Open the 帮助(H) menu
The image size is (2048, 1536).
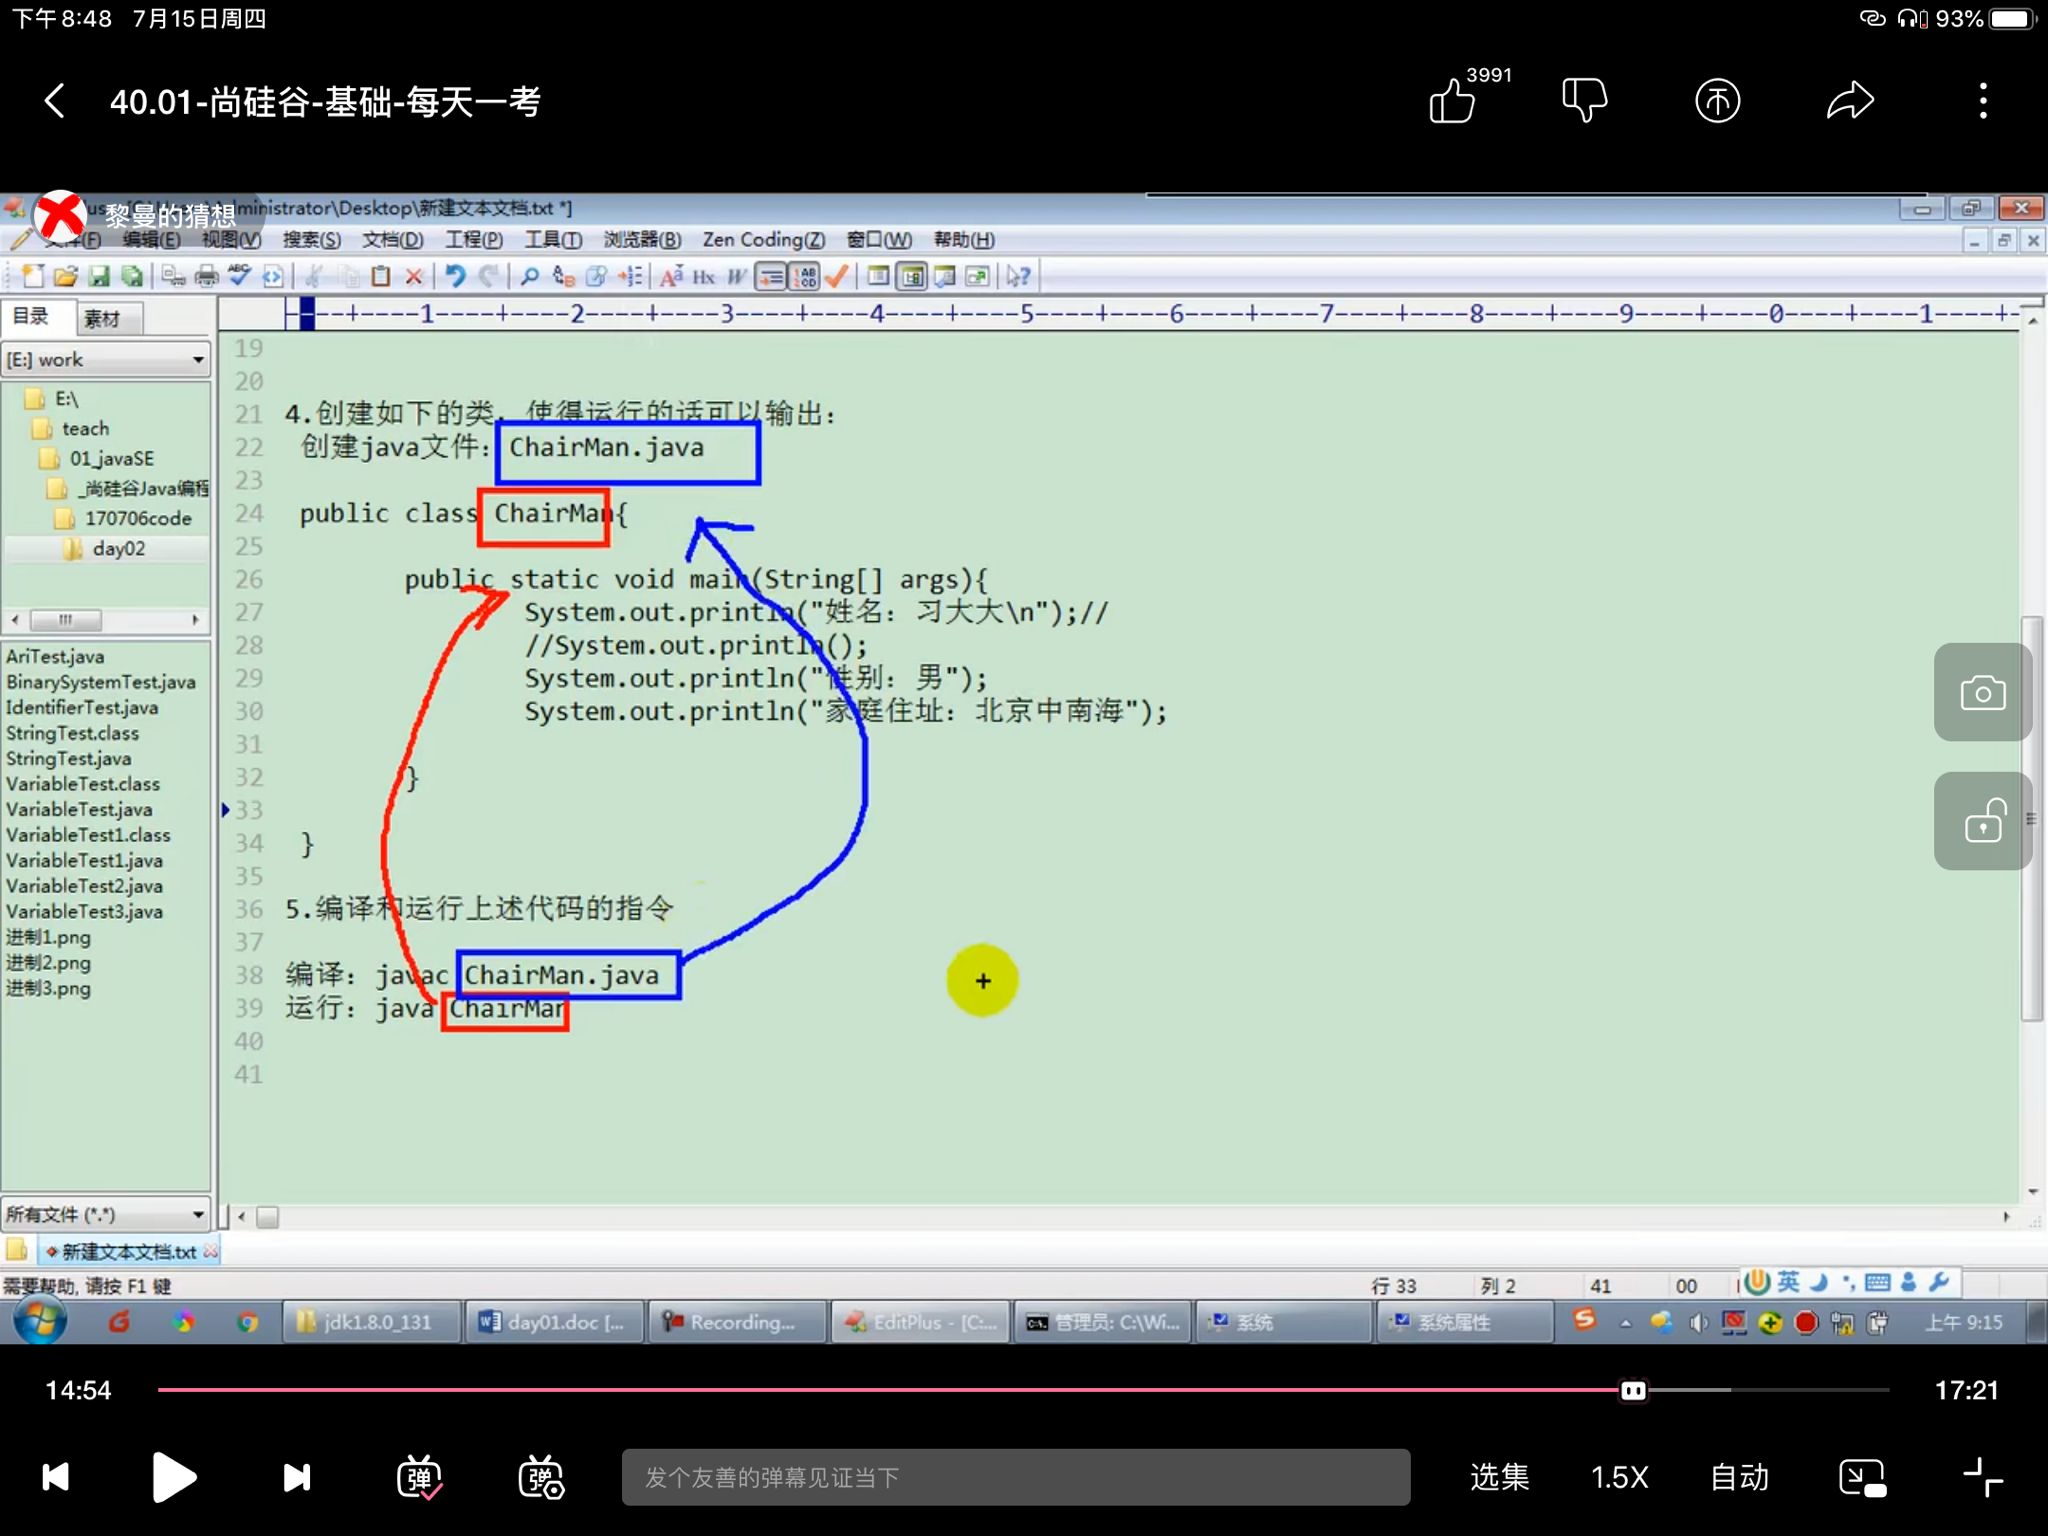(964, 240)
